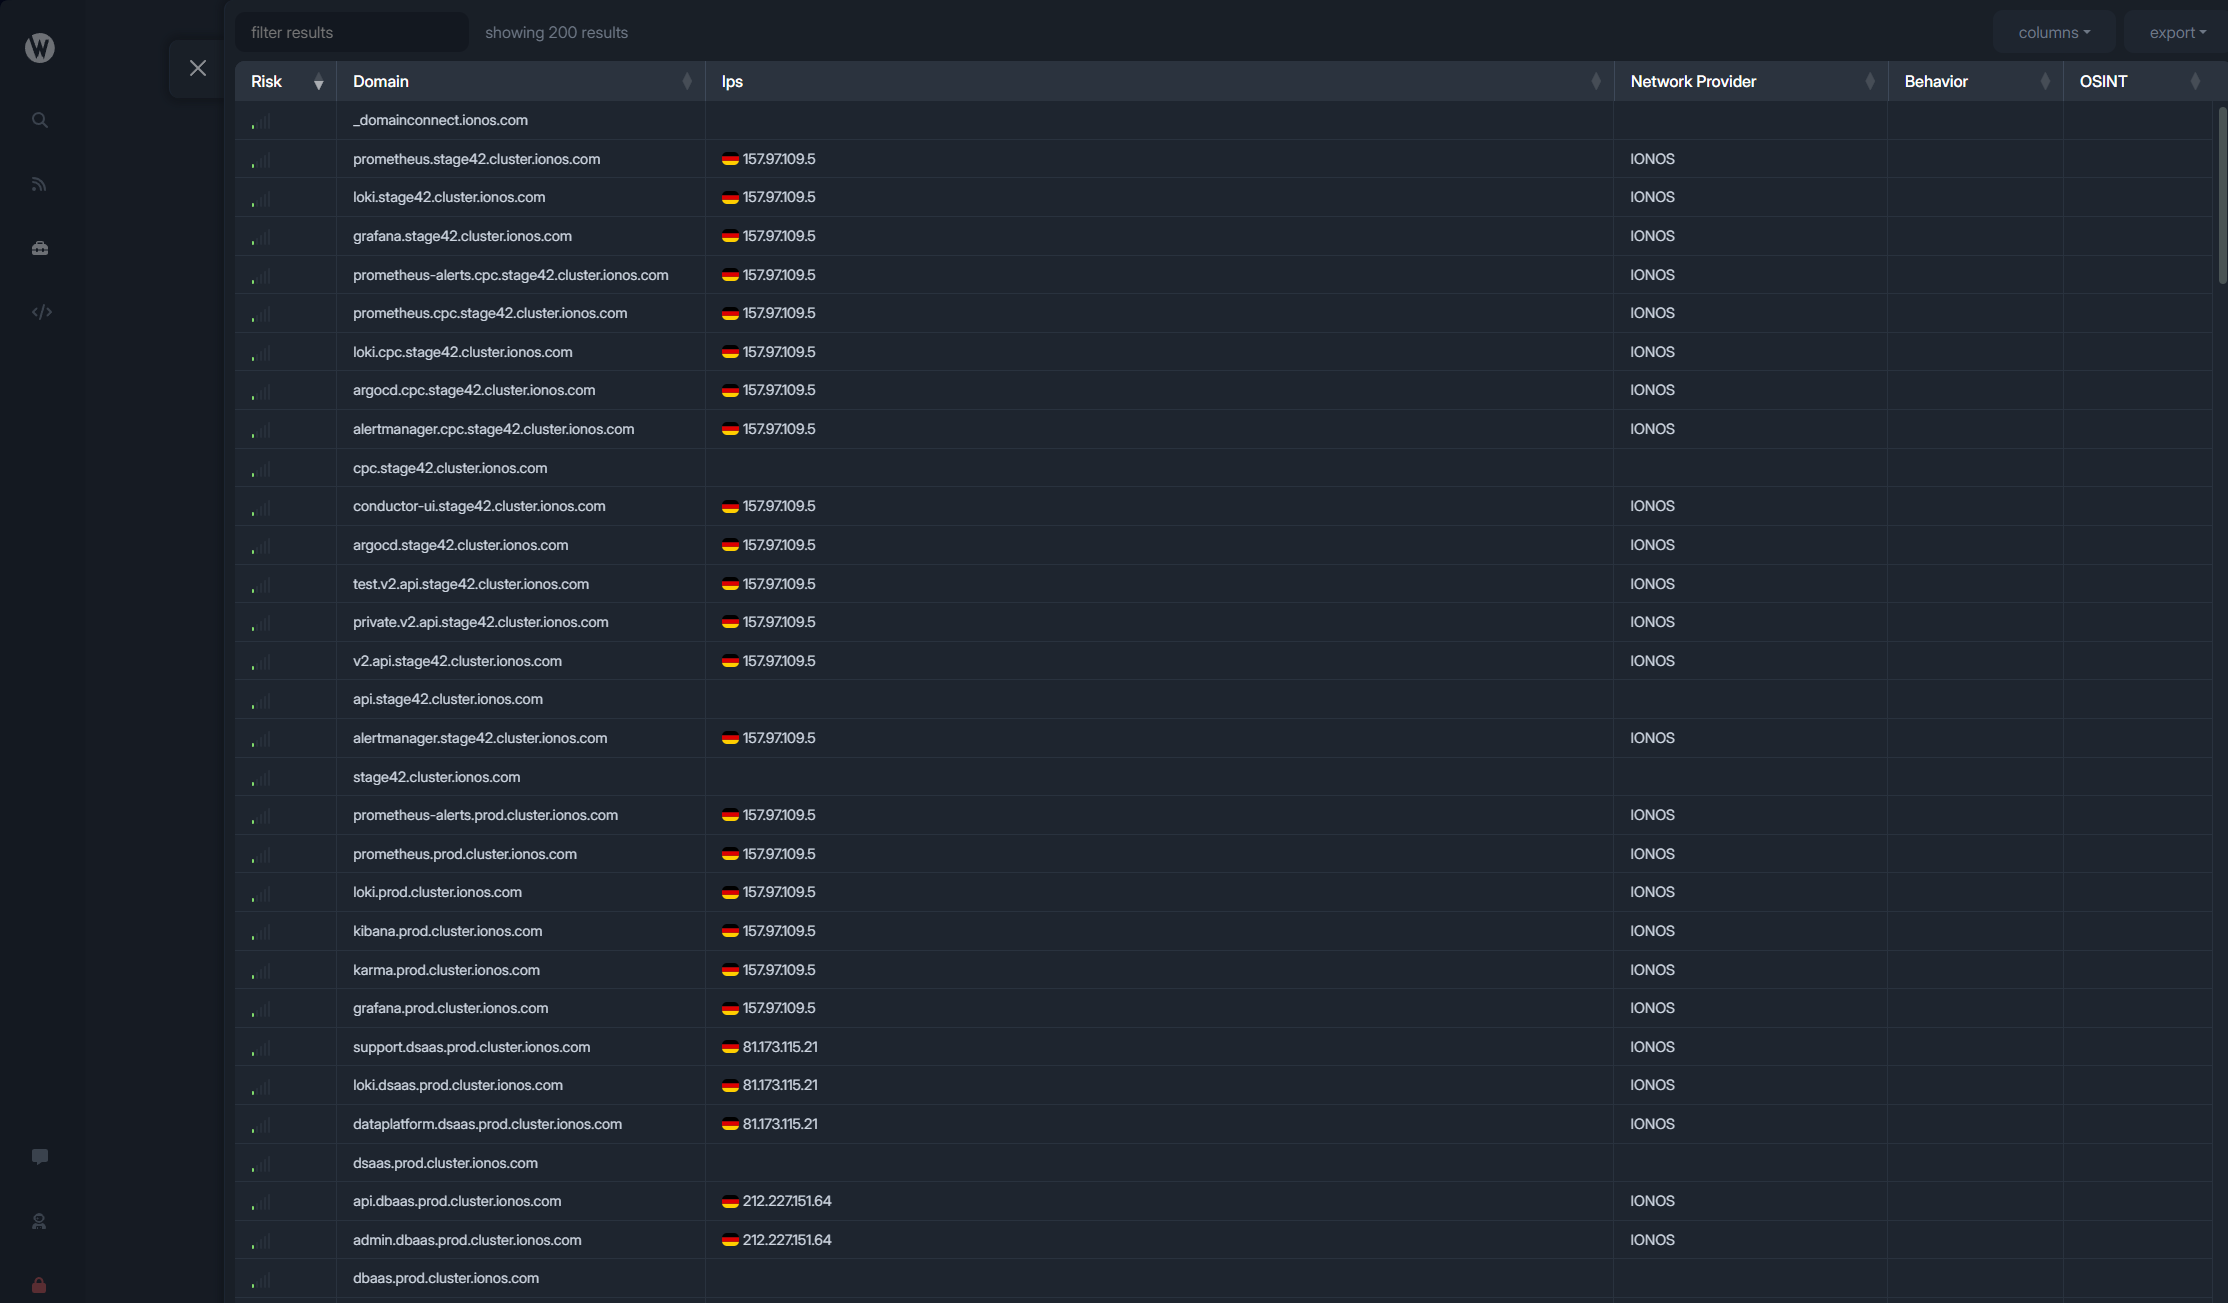Click risk signal bars for grafana.stage42.cluster.ionos.com
The height and width of the screenshot is (1303, 2228).
click(260, 238)
